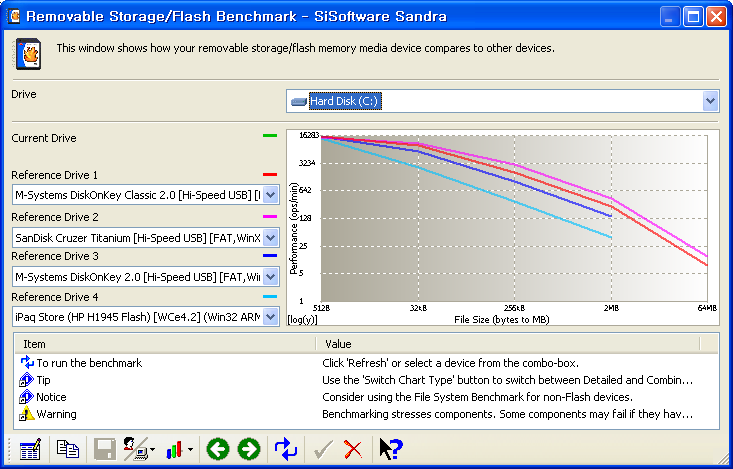This screenshot has height=469, width=733.
Task: Click the Copy to clipboard icon
Action: [68, 449]
